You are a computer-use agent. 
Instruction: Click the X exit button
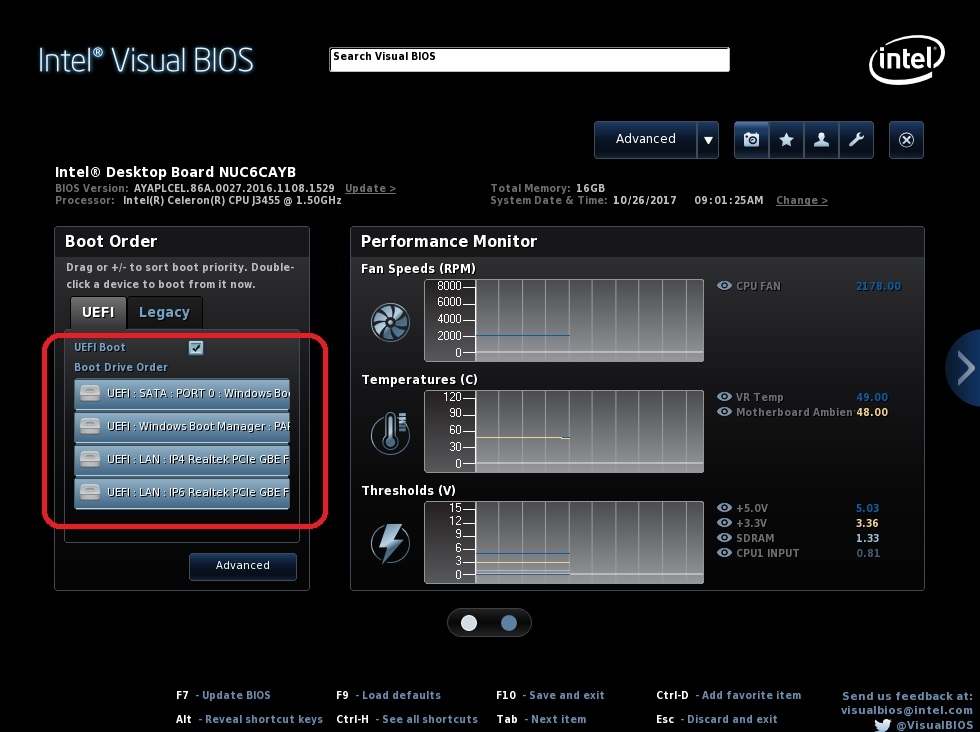tap(906, 139)
